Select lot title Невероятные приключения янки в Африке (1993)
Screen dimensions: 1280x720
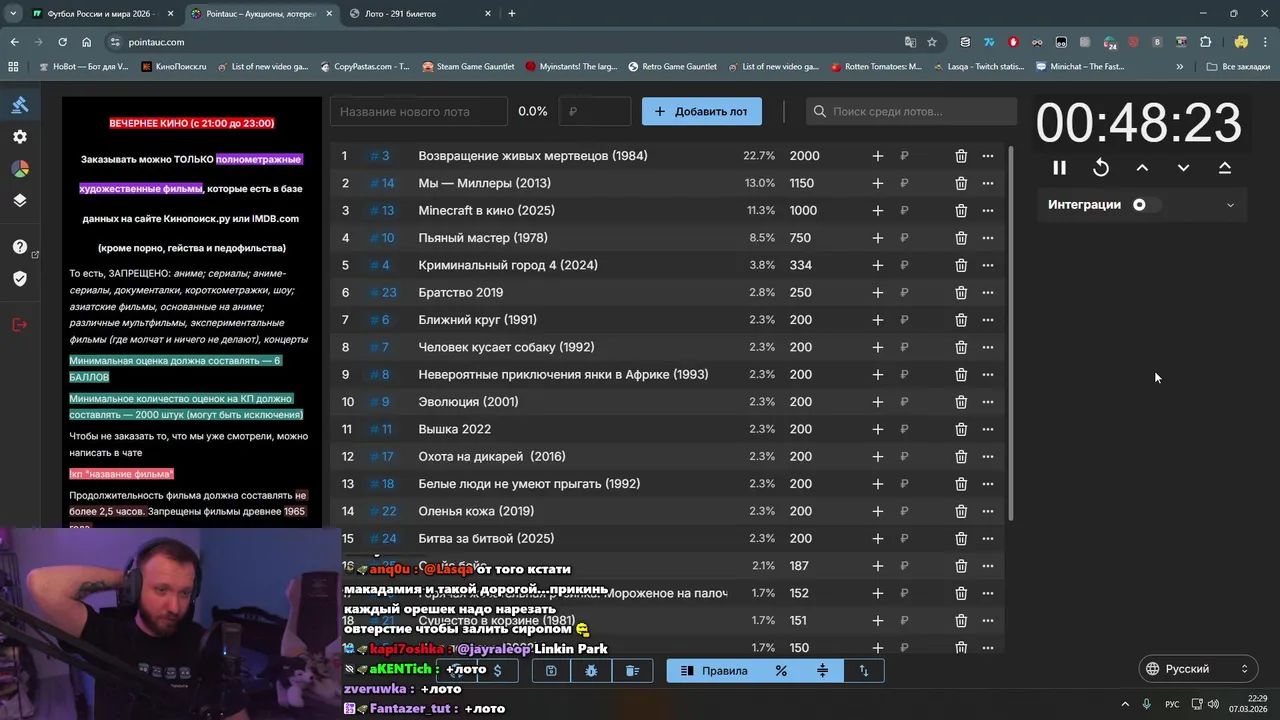[x=563, y=375]
